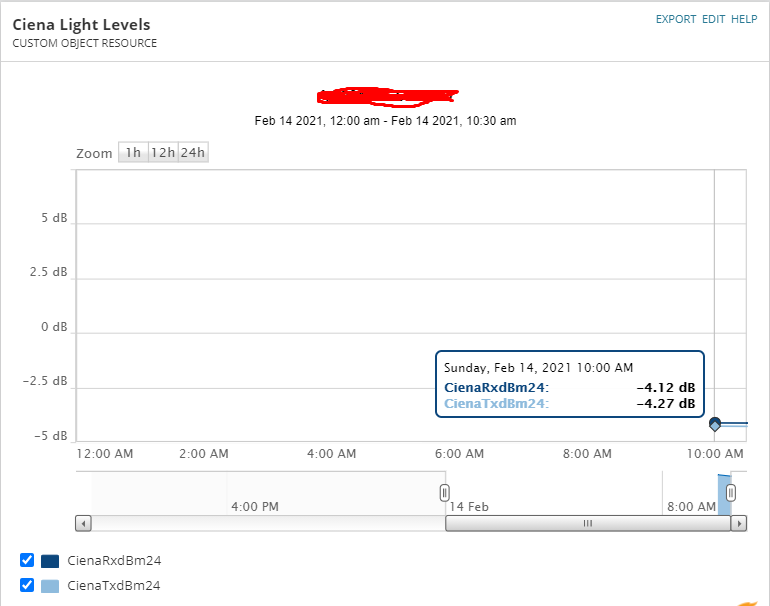Click the 4:00 PM navigator label

tap(255, 507)
